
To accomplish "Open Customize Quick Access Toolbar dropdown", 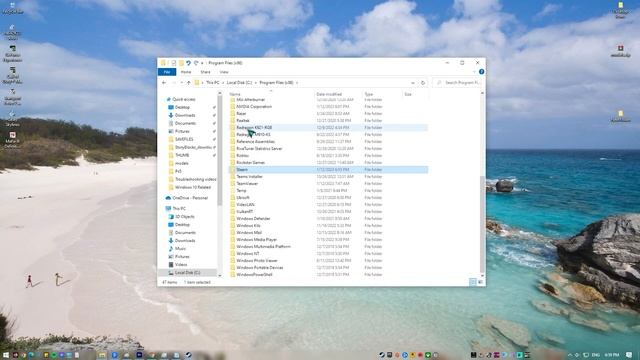I will click(x=202, y=63).
